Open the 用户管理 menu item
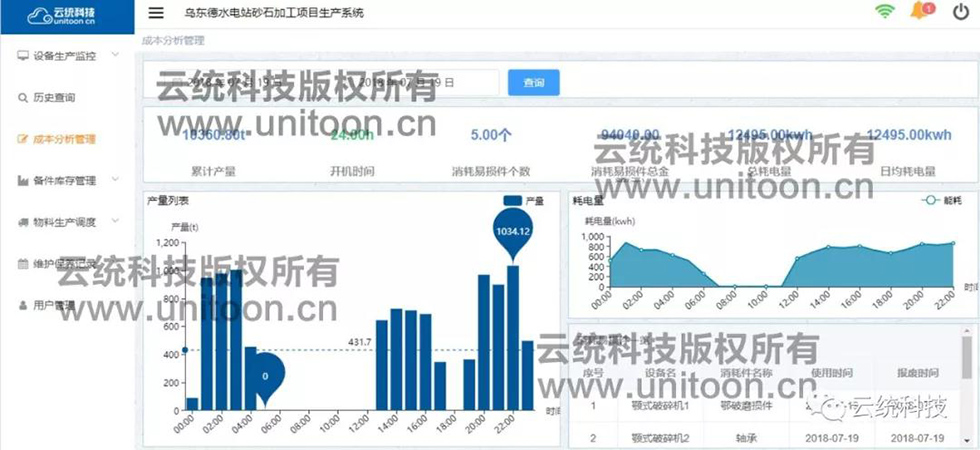Screen dimensions: 980x450 pyautogui.click(x=54, y=306)
